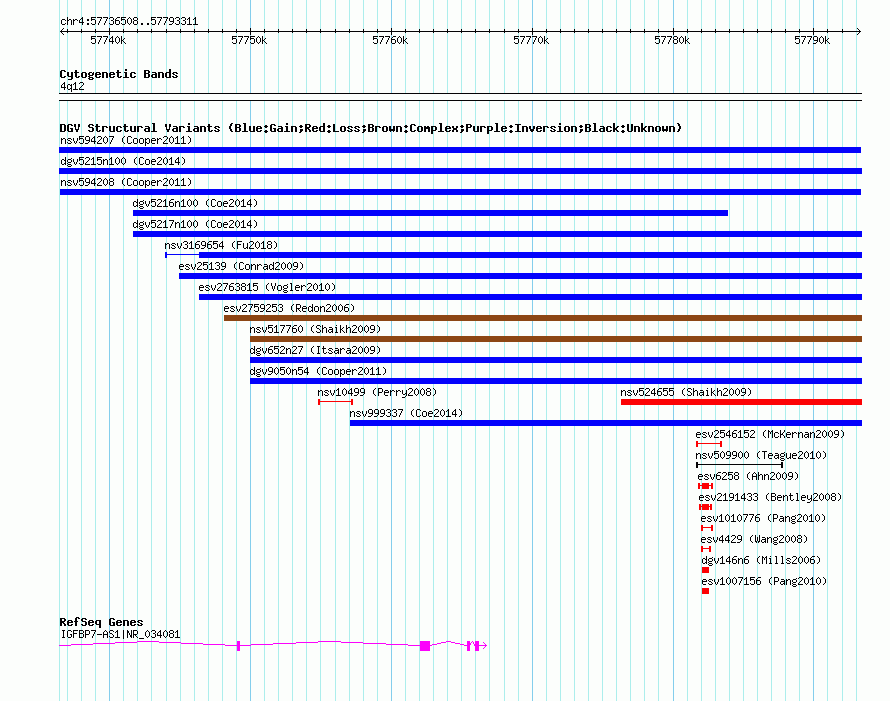Open the dgv5216n100 (Coe2014) variant bar
This screenshot has width=890, height=701.
(430, 213)
